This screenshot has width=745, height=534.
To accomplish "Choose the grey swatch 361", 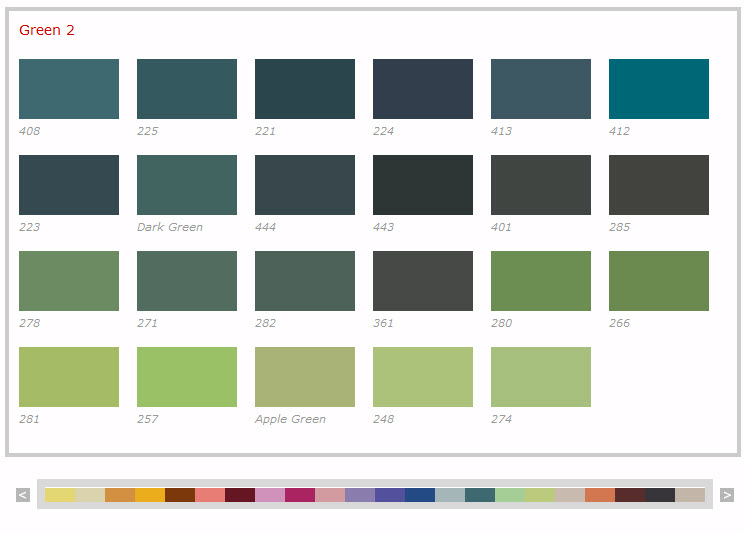I will (x=423, y=281).
